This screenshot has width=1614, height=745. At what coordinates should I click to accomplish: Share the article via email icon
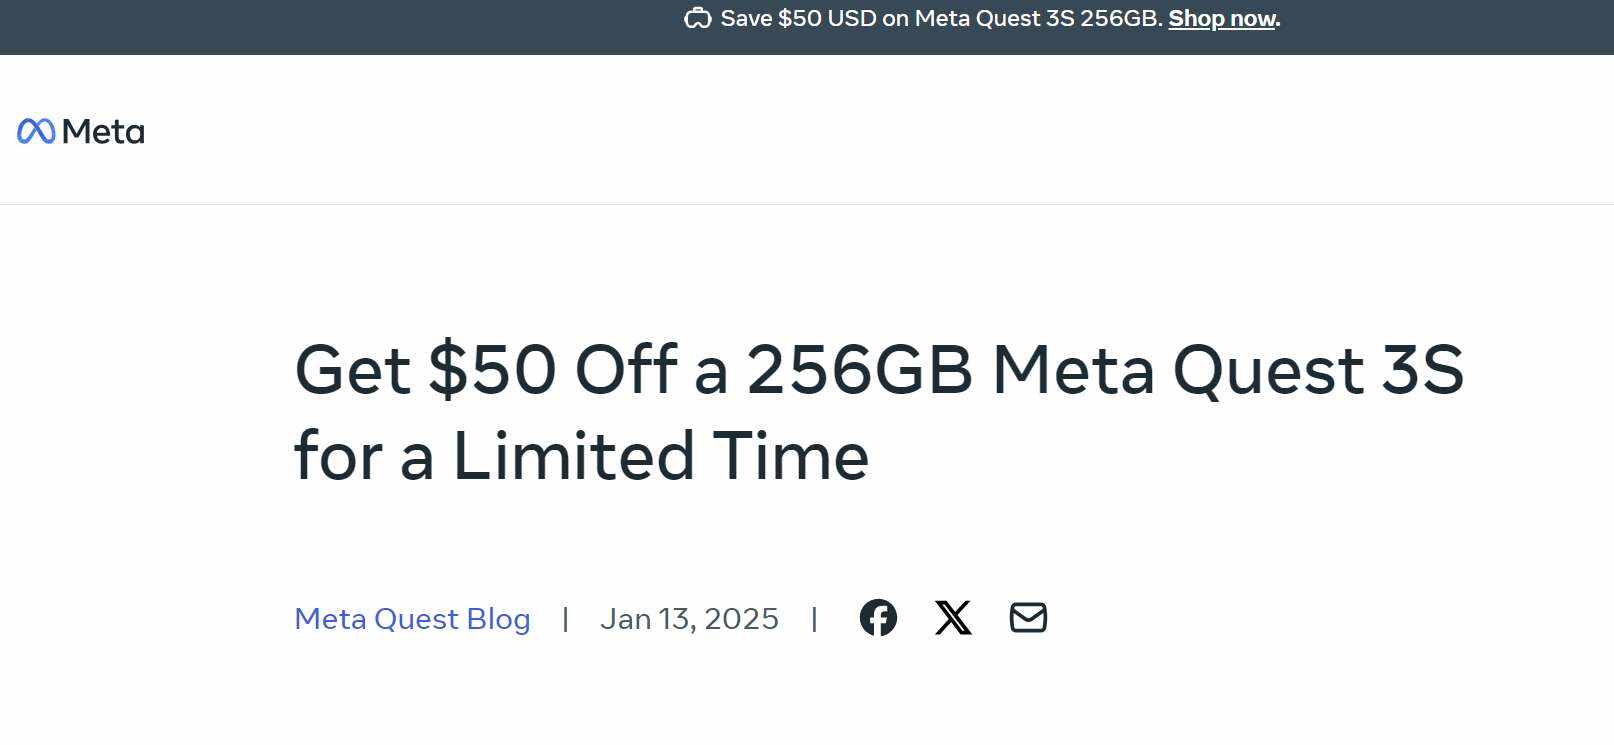(x=1028, y=618)
